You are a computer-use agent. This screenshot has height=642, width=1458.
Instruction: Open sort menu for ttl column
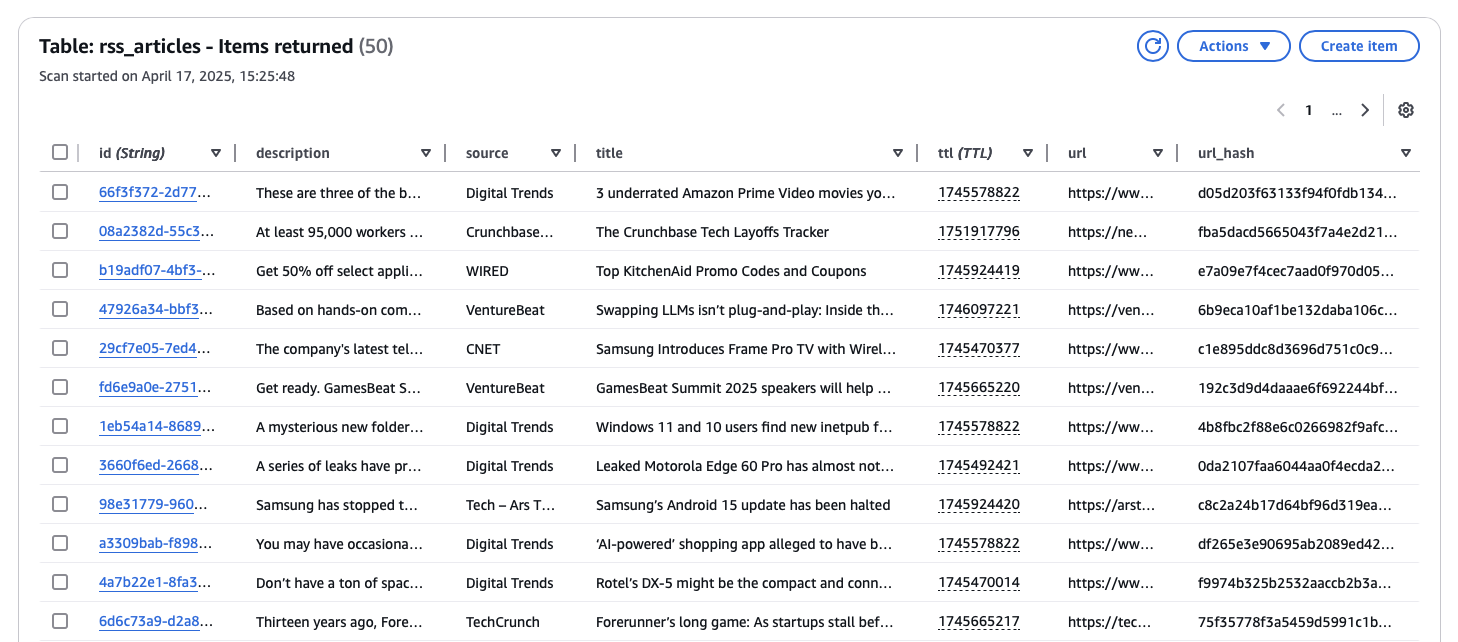pyautogui.click(x=1028, y=153)
